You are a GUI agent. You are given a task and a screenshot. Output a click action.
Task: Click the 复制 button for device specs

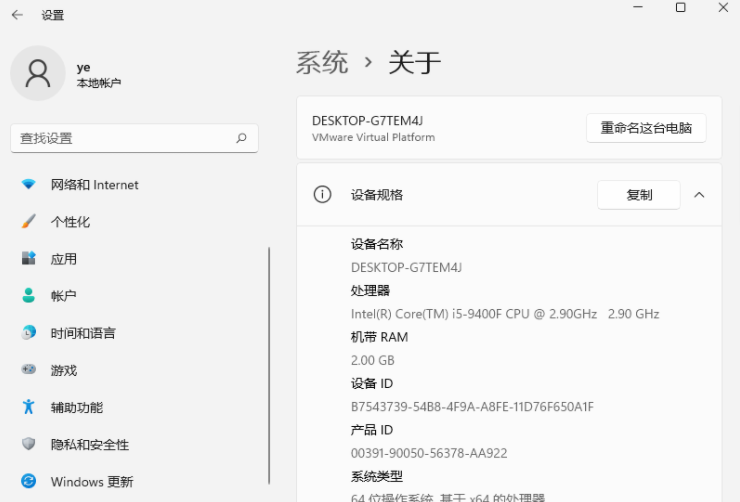pyautogui.click(x=638, y=195)
